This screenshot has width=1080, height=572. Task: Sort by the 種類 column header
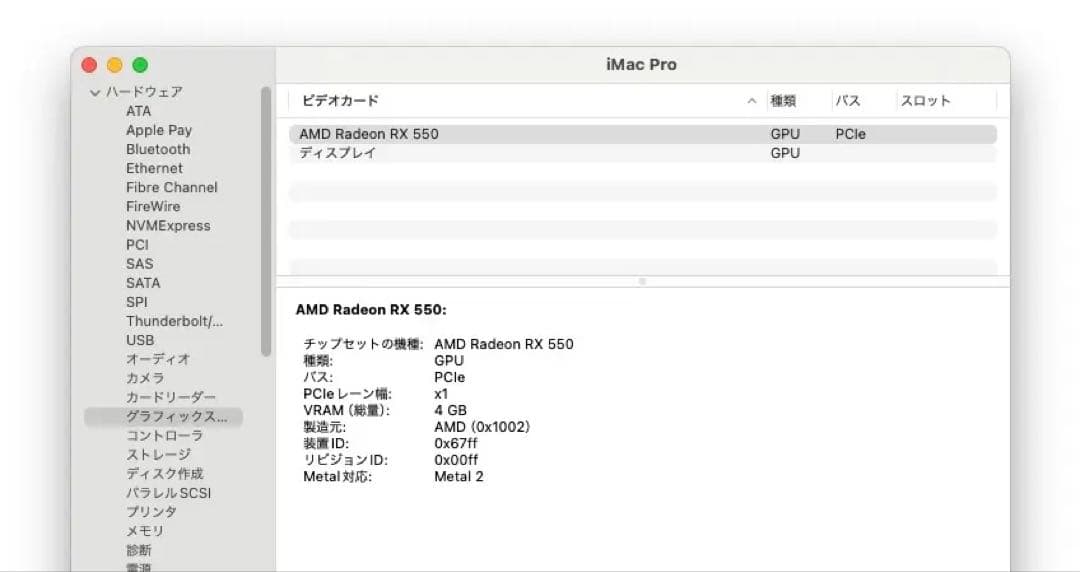pyautogui.click(x=783, y=101)
